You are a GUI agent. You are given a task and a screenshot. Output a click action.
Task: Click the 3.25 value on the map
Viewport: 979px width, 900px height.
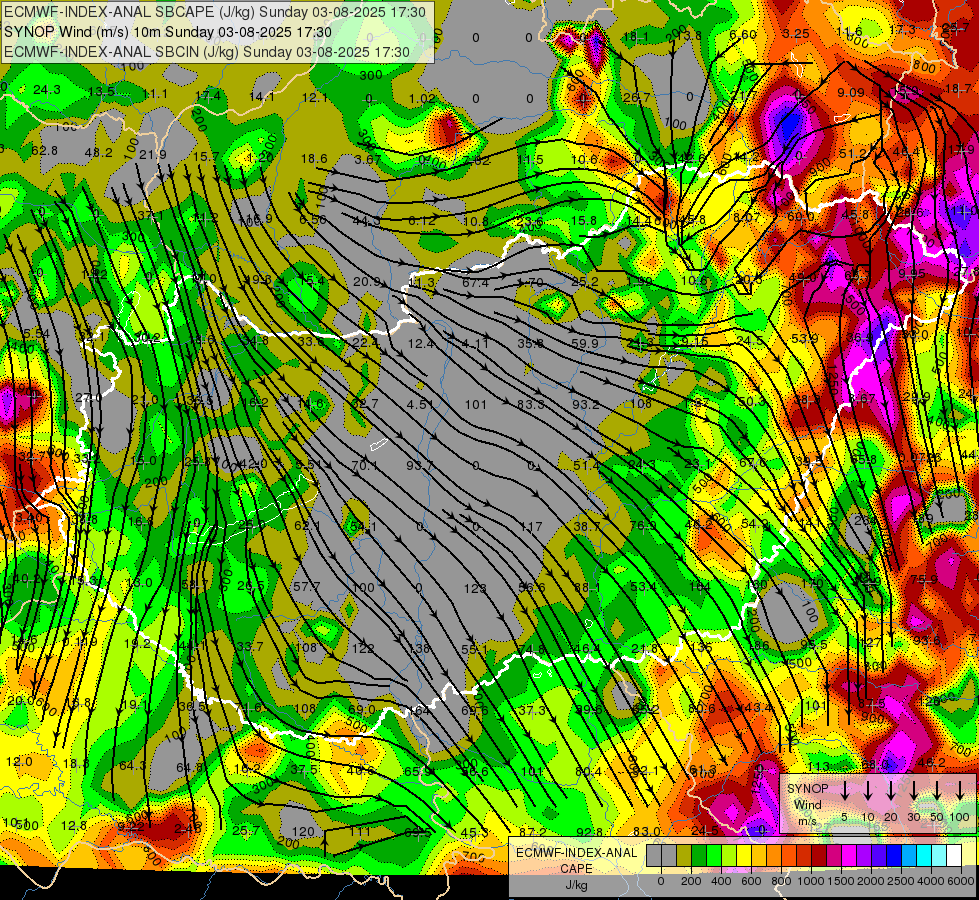point(796,34)
